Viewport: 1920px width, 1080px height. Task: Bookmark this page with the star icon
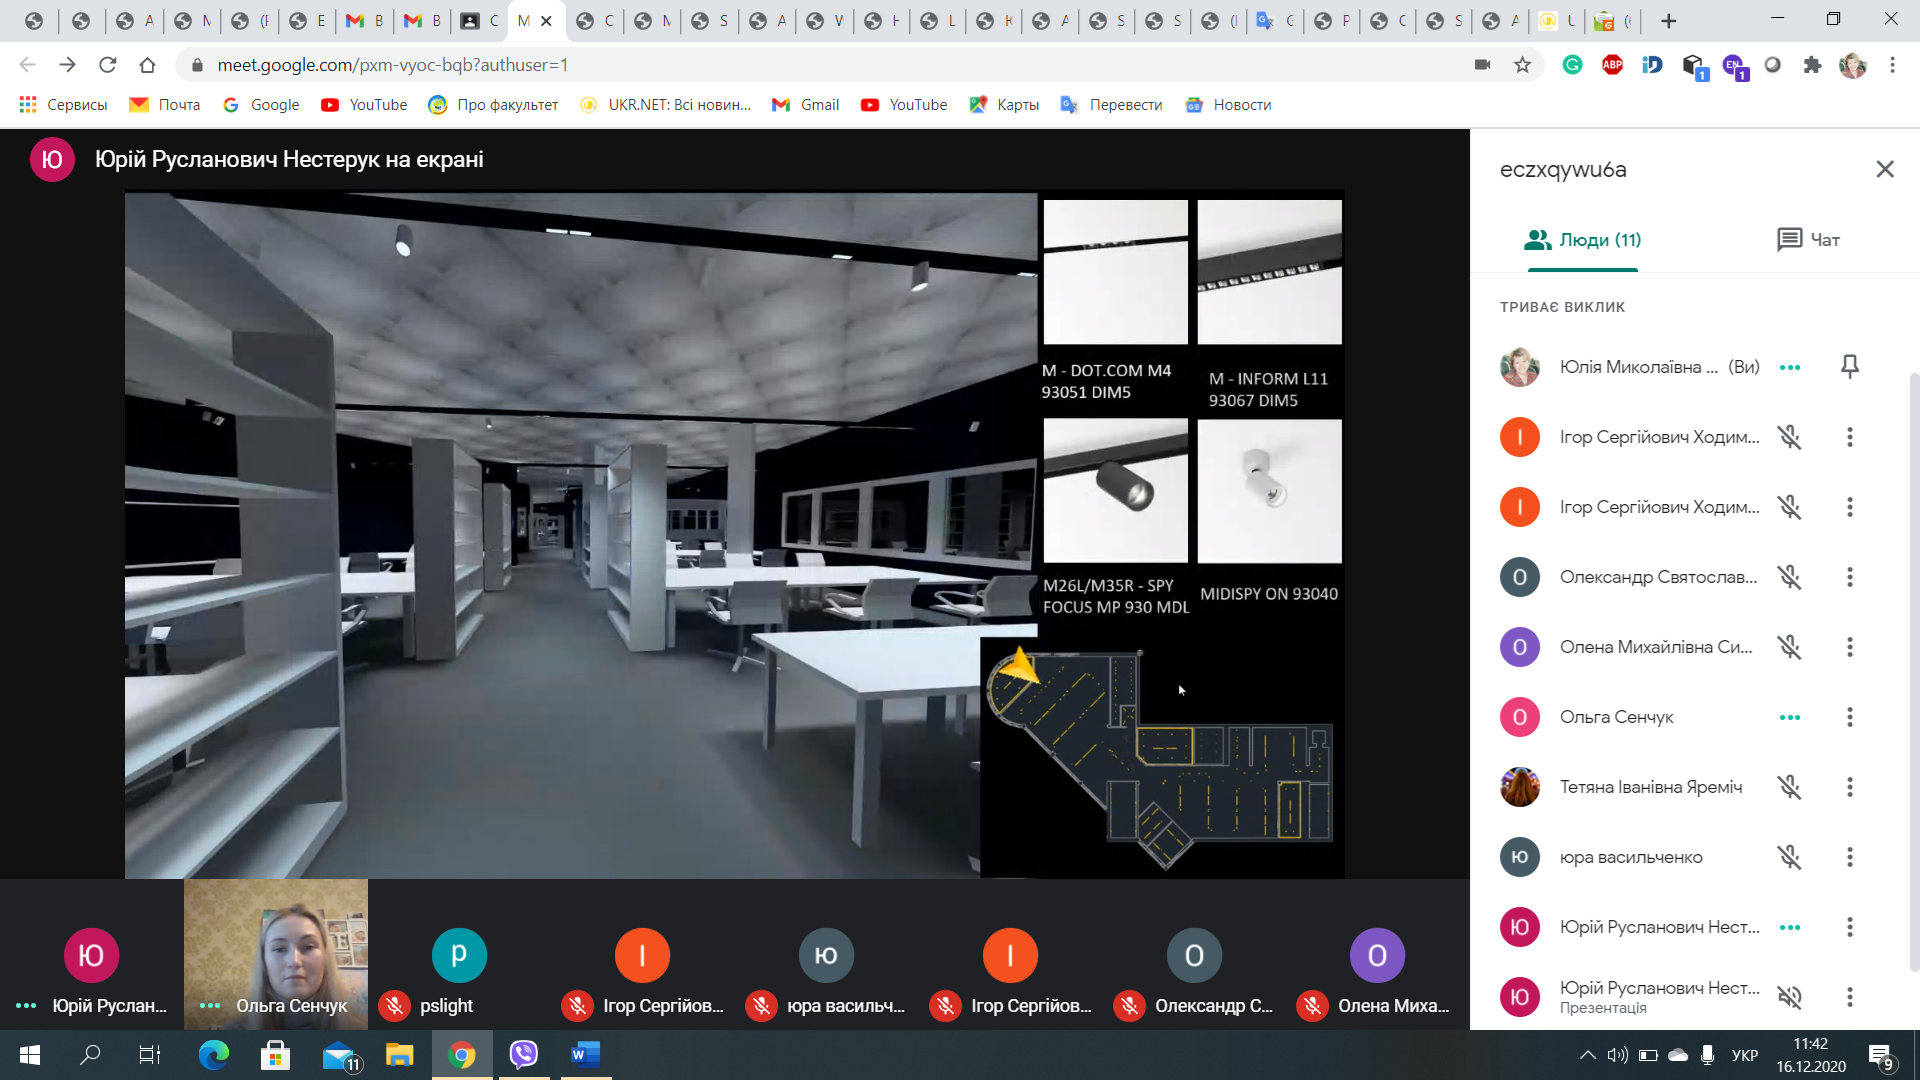pyautogui.click(x=1522, y=65)
